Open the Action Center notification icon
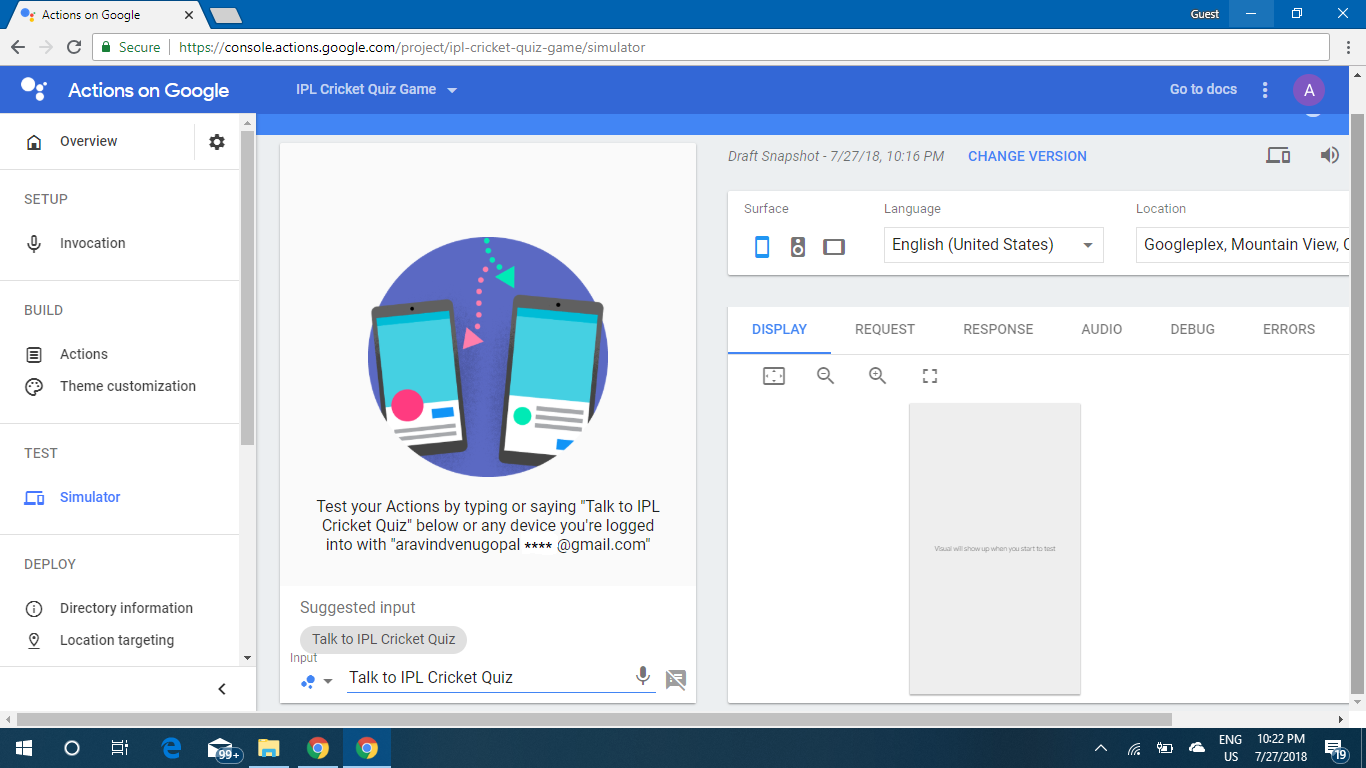The height and width of the screenshot is (768, 1366). point(1336,748)
